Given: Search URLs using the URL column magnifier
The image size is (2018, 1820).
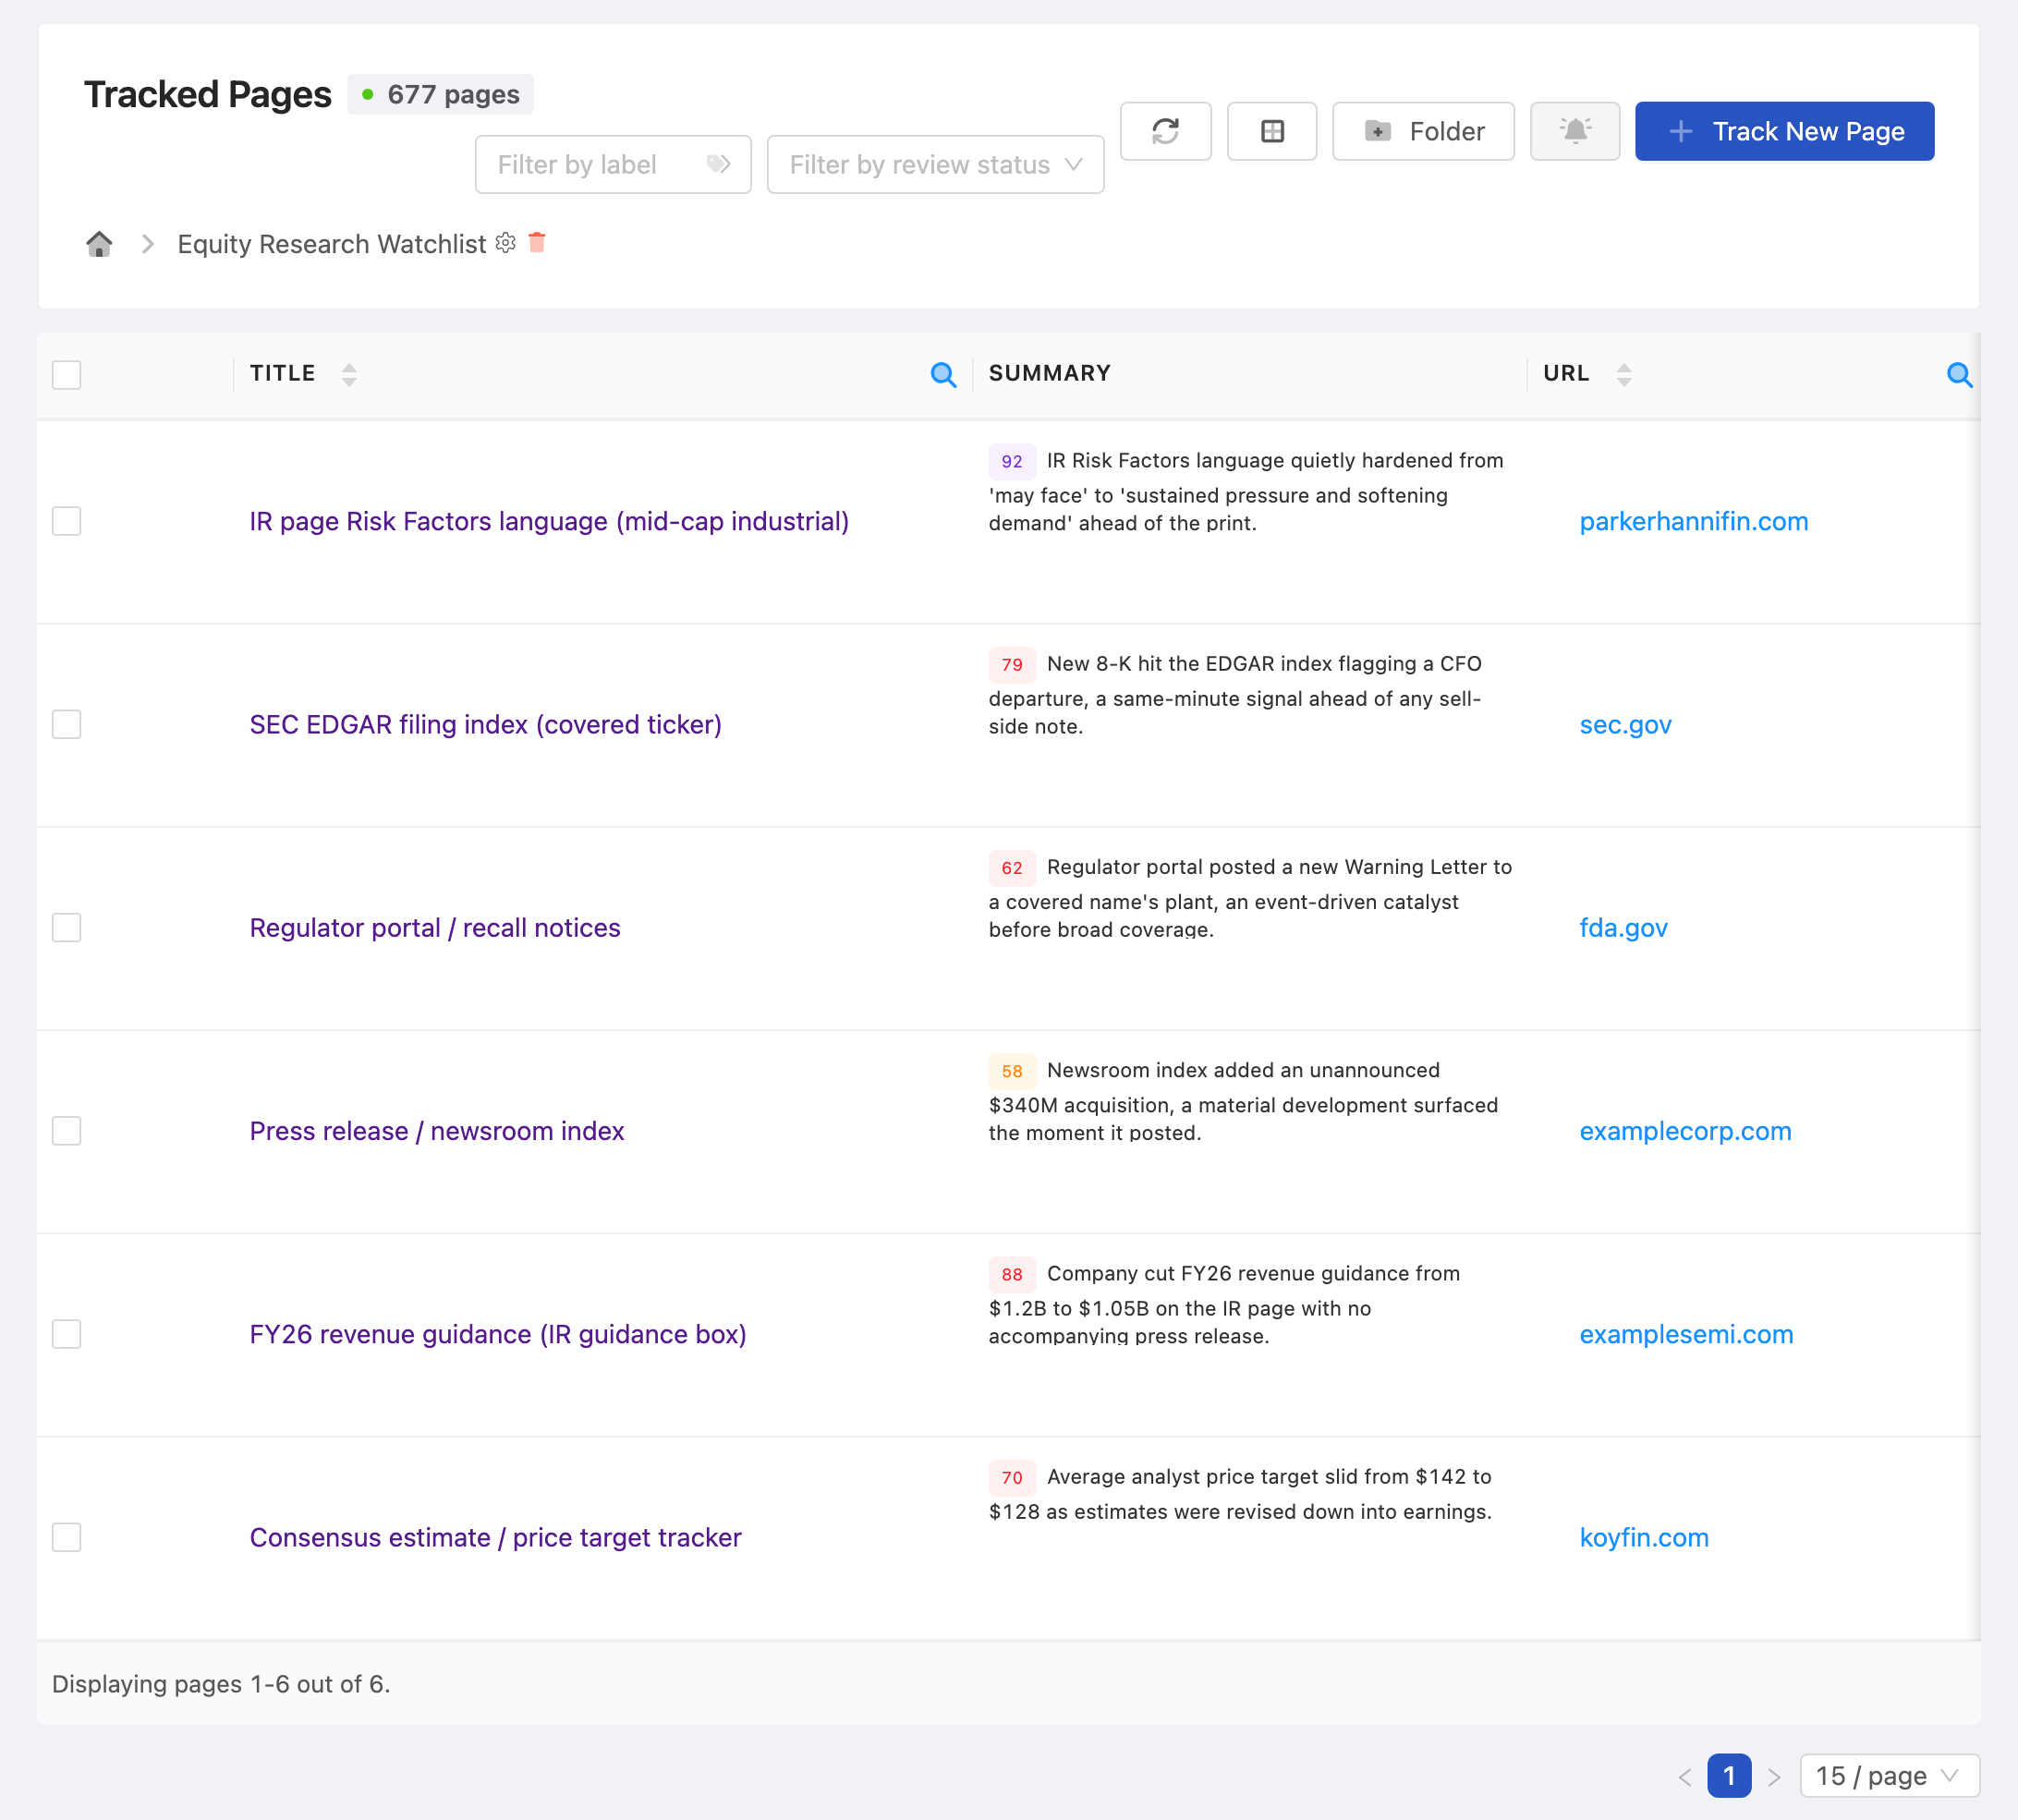Looking at the screenshot, I should pyautogui.click(x=1959, y=375).
